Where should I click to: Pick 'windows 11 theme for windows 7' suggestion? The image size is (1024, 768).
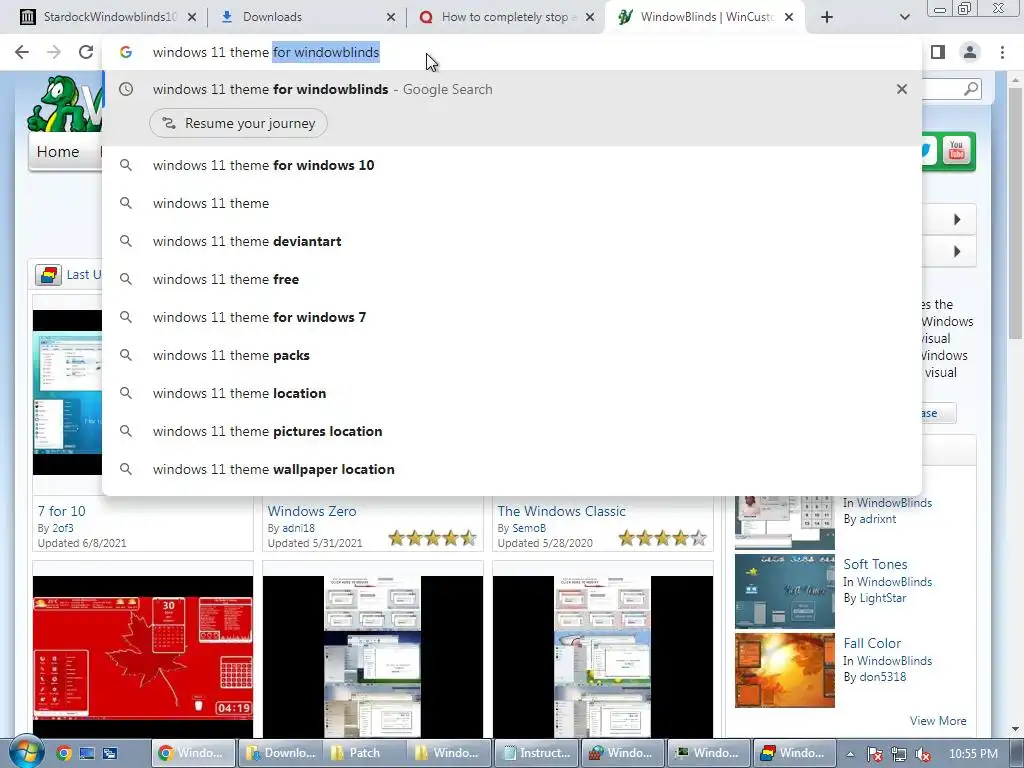coord(512,317)
